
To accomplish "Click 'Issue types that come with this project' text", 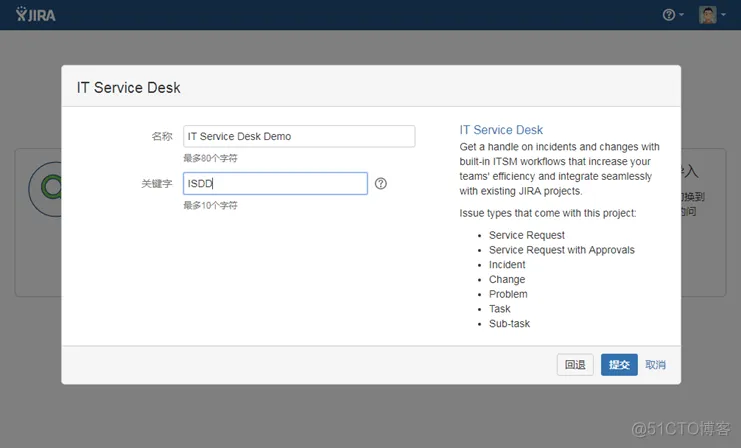I will pyautogui.click(x=548, y=213).
